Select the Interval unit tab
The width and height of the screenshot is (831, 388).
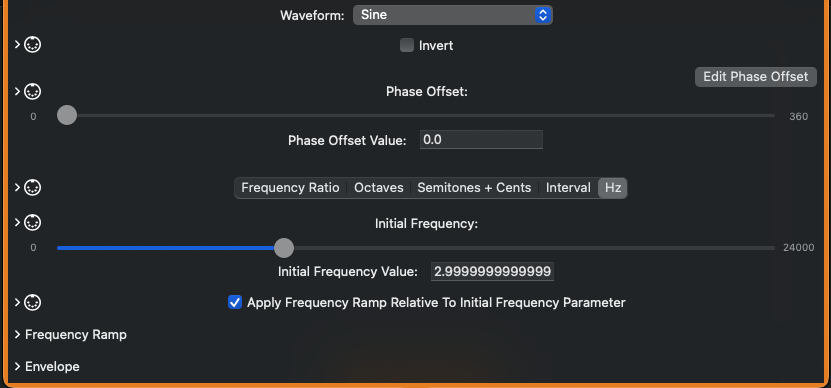(x=568, y=188)
